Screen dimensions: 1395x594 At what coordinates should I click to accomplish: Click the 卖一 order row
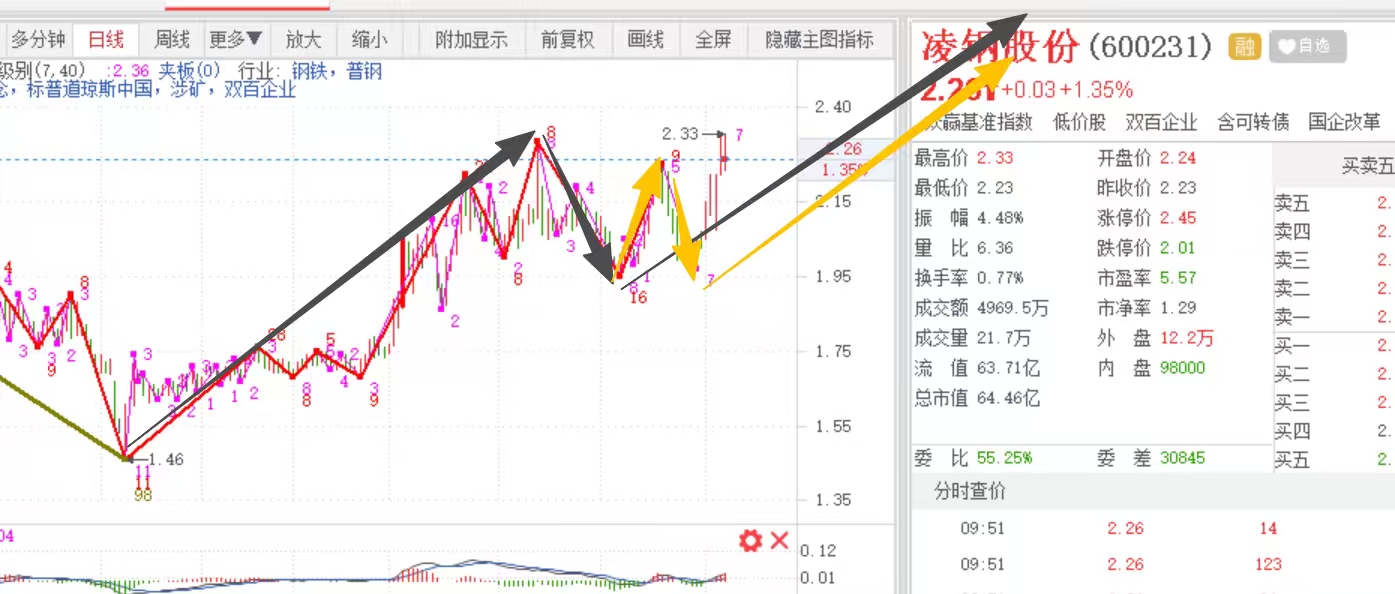pyautogui.click(x=1334, y=318)
